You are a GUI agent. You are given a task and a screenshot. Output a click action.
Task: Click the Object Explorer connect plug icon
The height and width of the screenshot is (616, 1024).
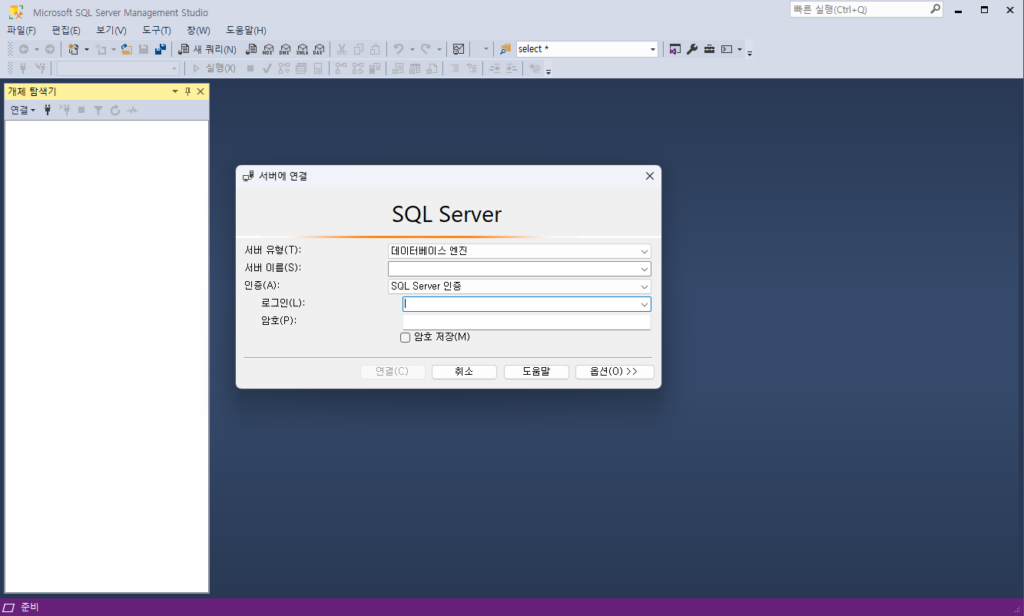[x=48, y=110]
